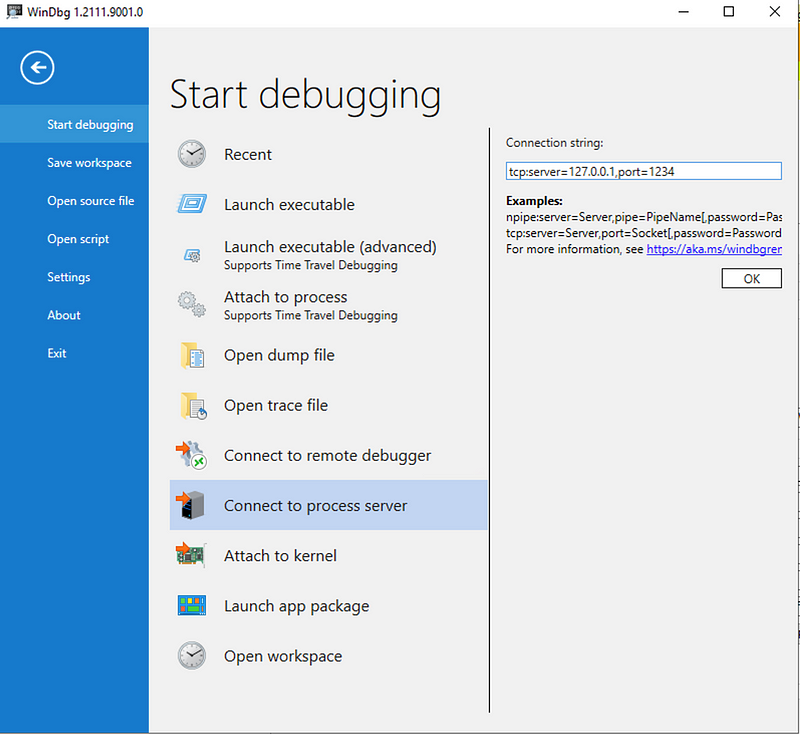Screen dimensions: 800x734
Task: Open the Open source file option
Action: click(74, 201)
